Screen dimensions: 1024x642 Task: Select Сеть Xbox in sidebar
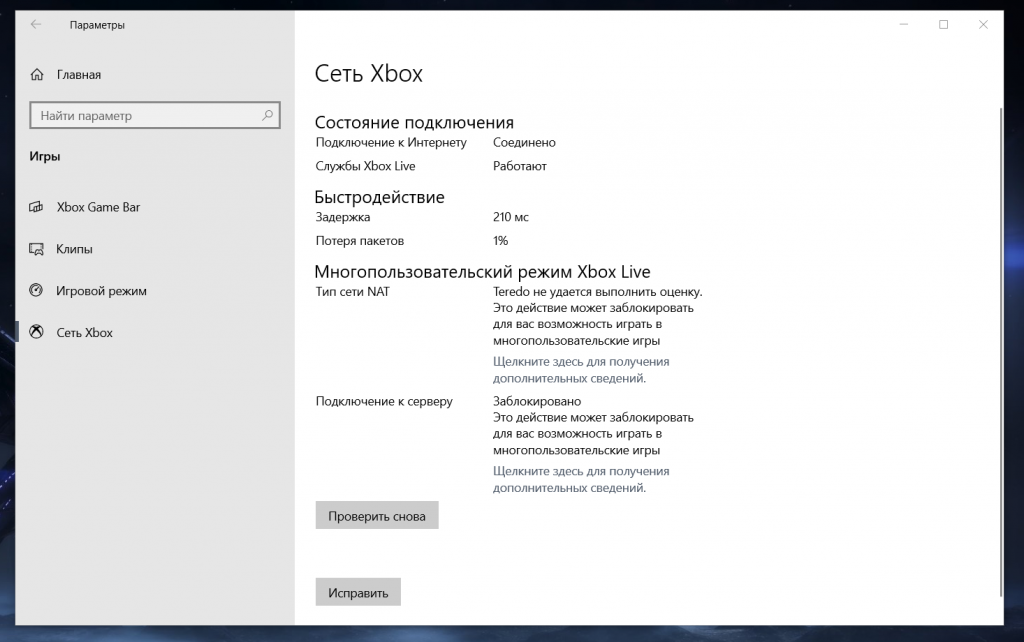pos(84,332)
